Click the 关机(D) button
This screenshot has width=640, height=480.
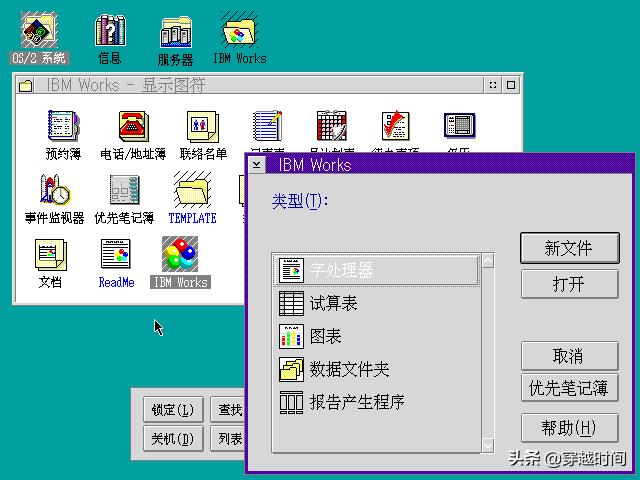point(173,439)
